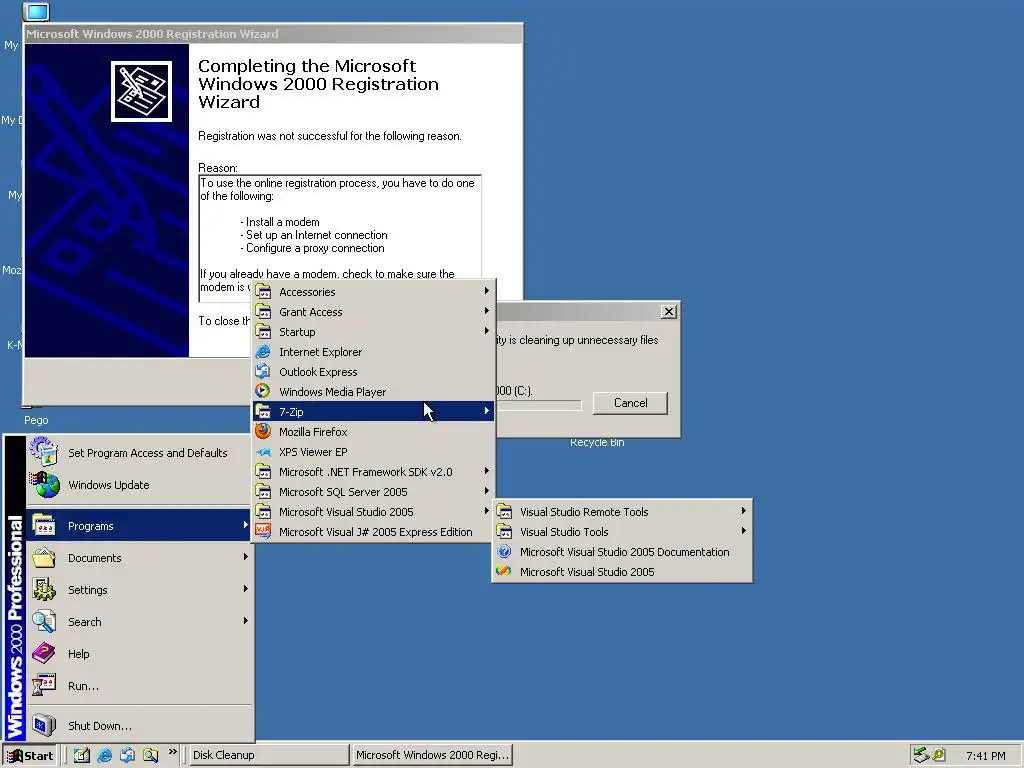Choose Run... from Start menu
The image size is (1024, 768).
139,686
